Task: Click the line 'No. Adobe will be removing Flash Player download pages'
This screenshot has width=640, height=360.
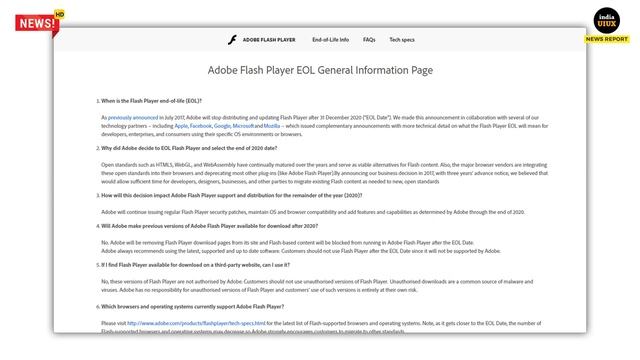Action: point(288,243)
